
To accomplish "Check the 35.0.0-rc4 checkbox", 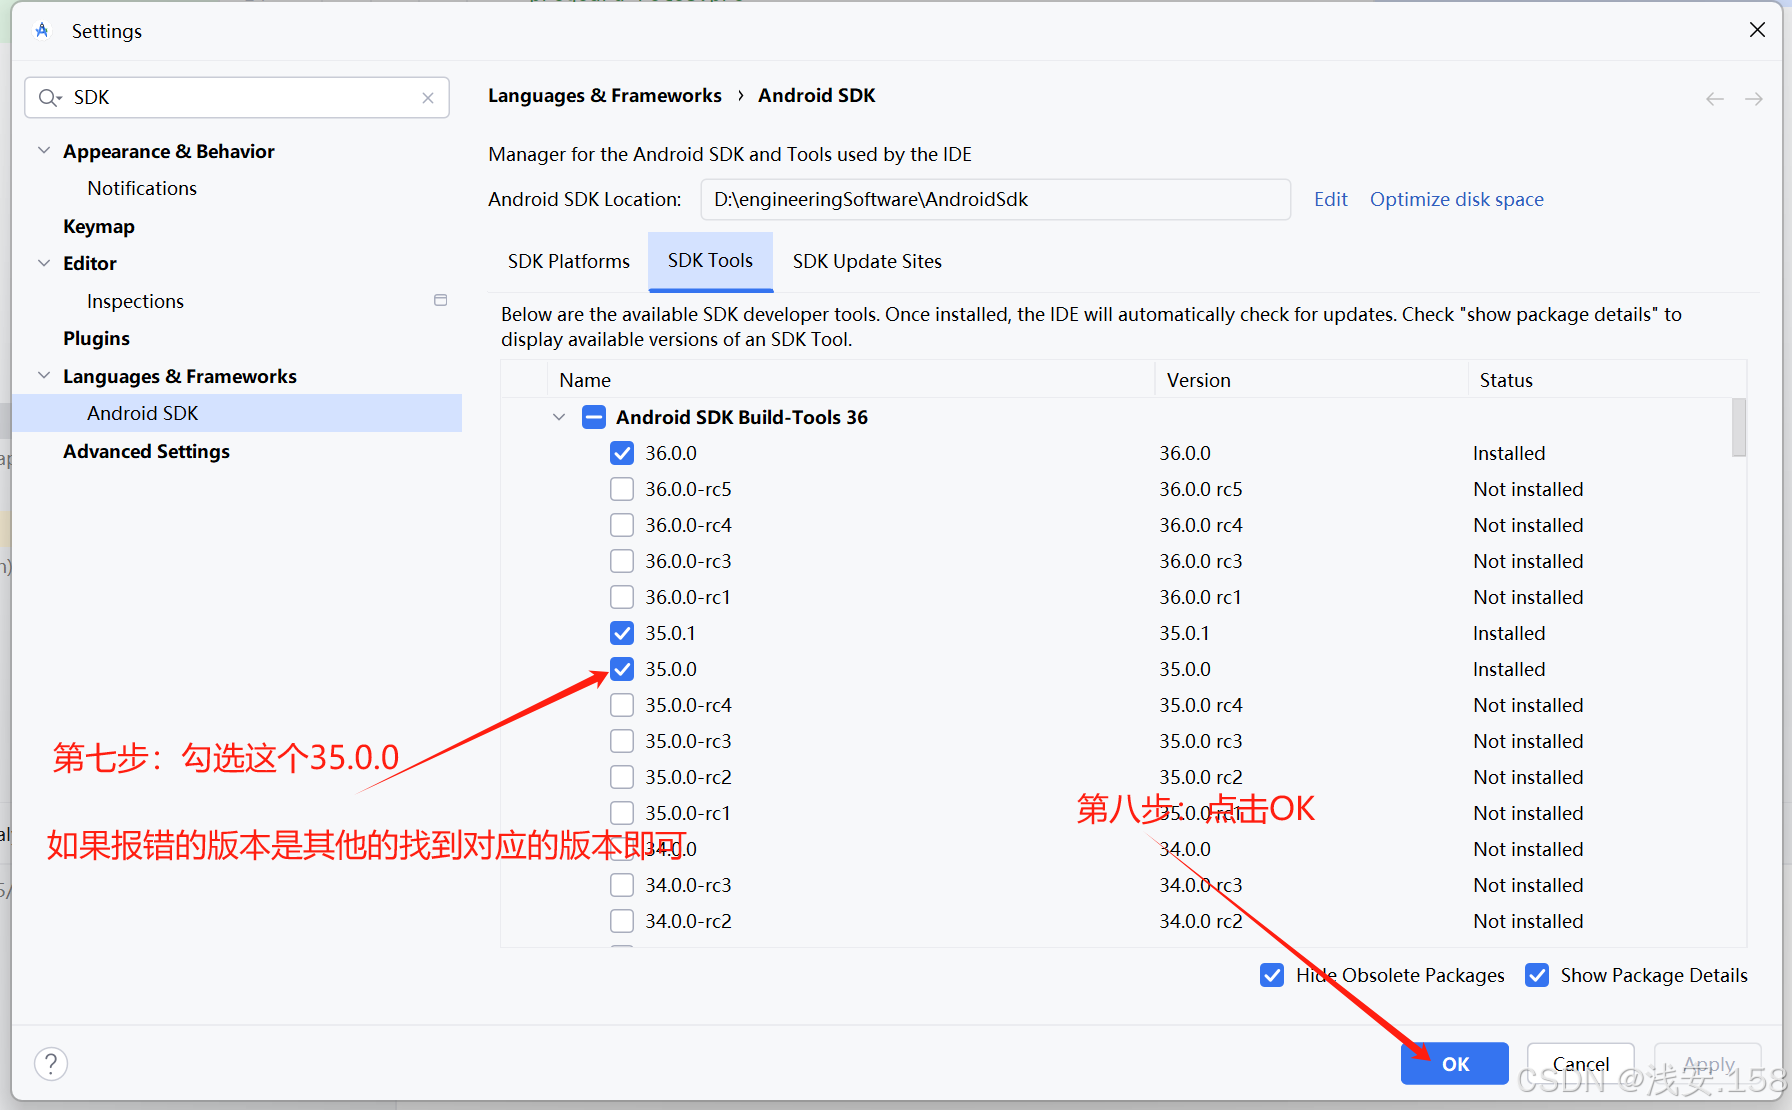I will [622, 705].
